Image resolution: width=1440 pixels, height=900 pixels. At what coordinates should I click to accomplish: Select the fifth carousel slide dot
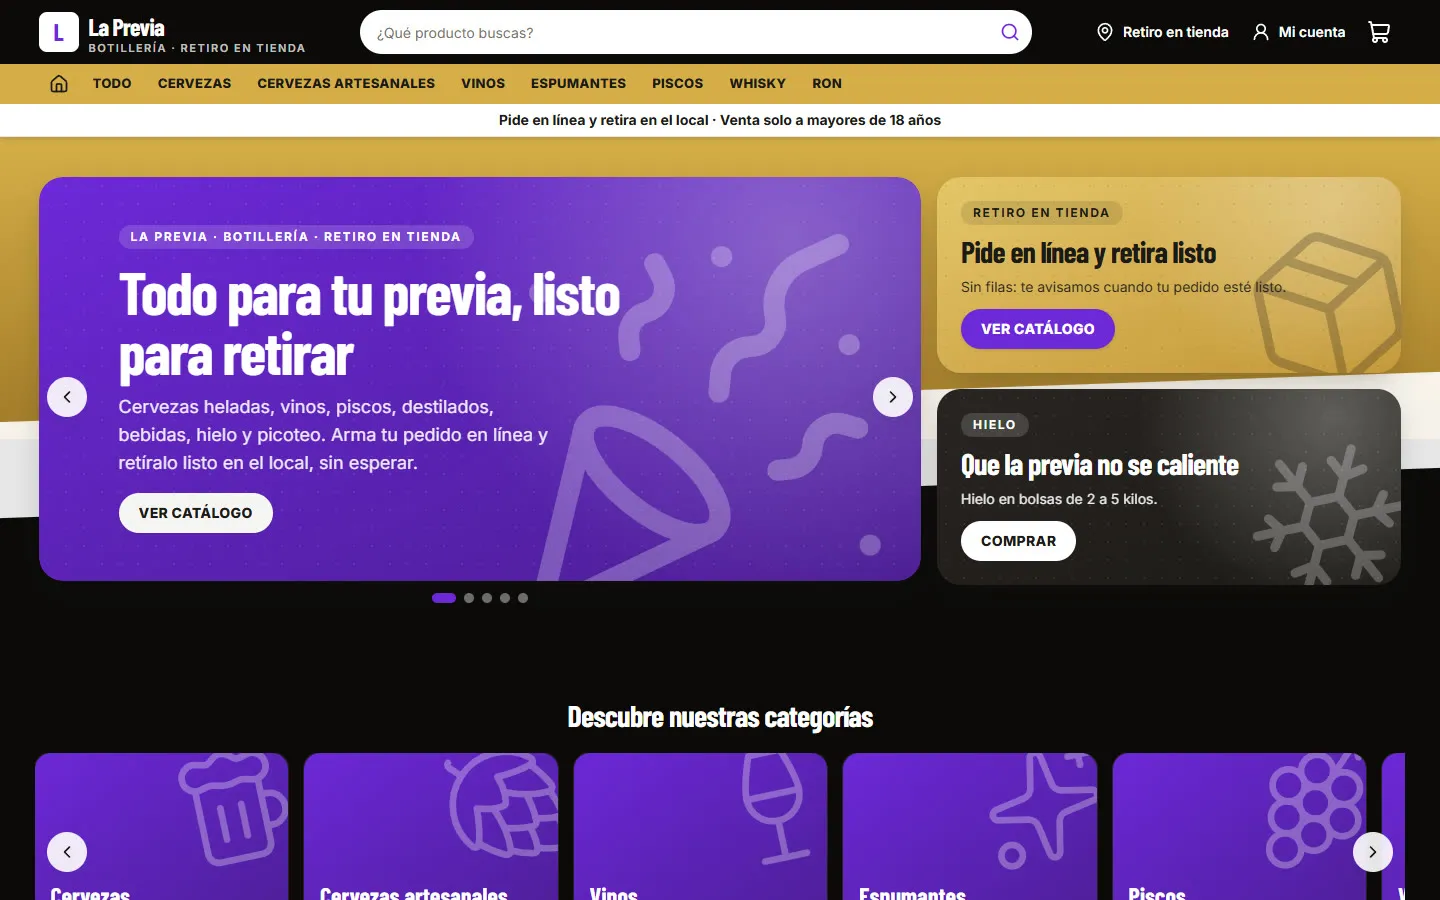tap(523, 598)
